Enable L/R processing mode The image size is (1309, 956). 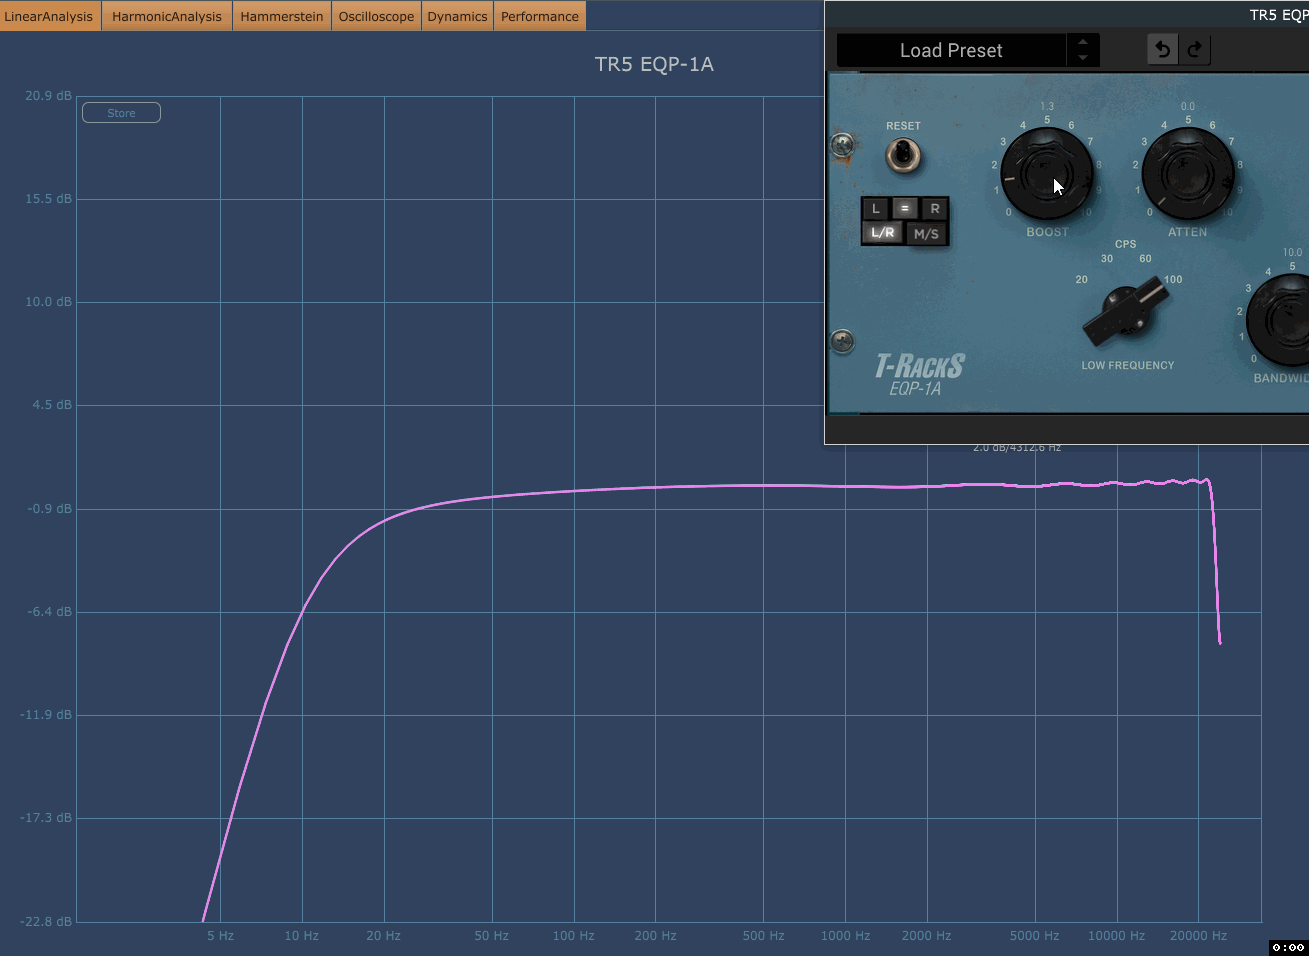[x=883, y=233]
